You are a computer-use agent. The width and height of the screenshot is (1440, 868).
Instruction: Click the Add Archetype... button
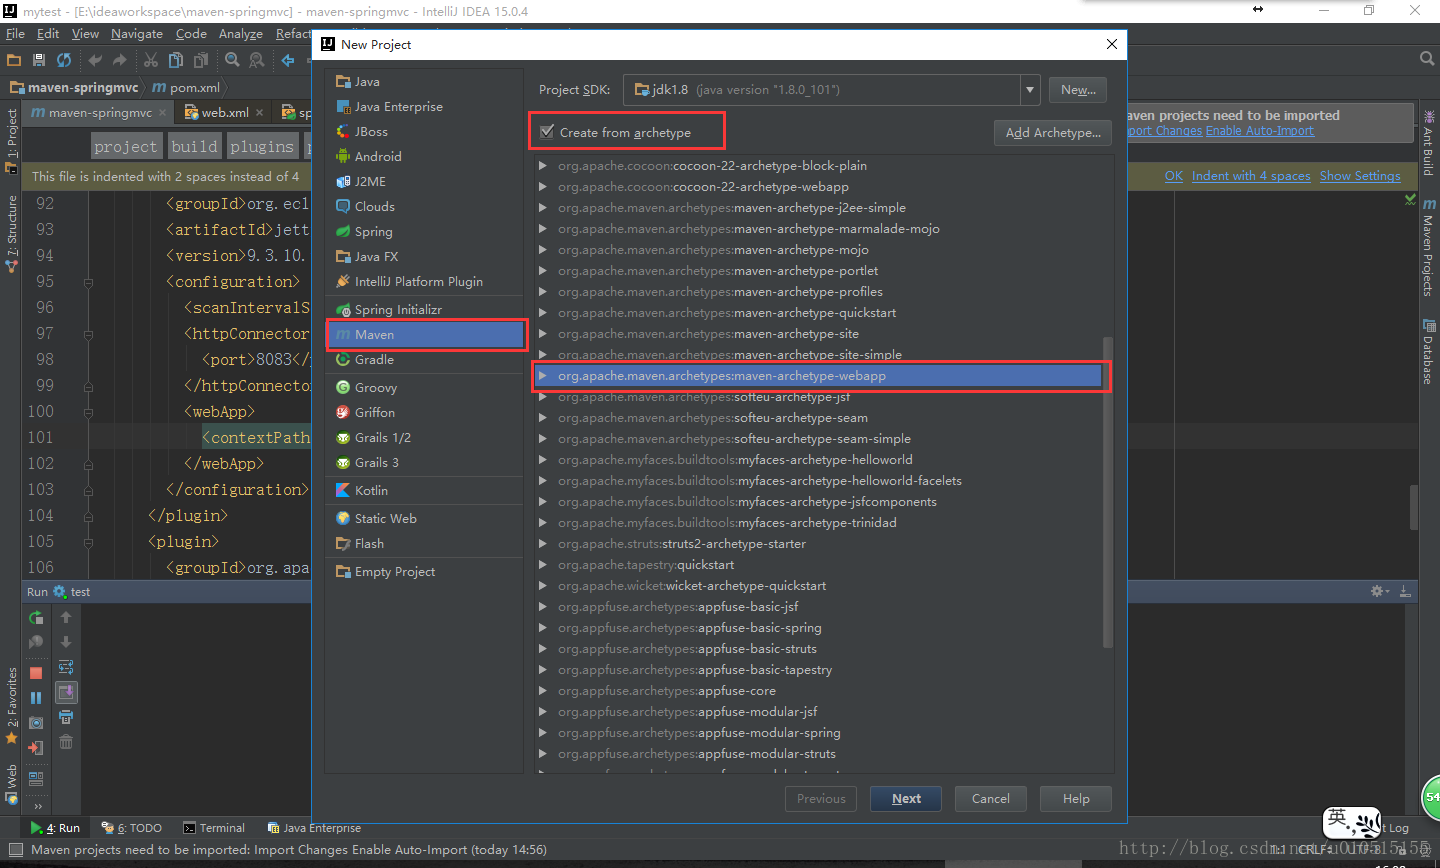pyautogui.click(x=1053, y=133)
